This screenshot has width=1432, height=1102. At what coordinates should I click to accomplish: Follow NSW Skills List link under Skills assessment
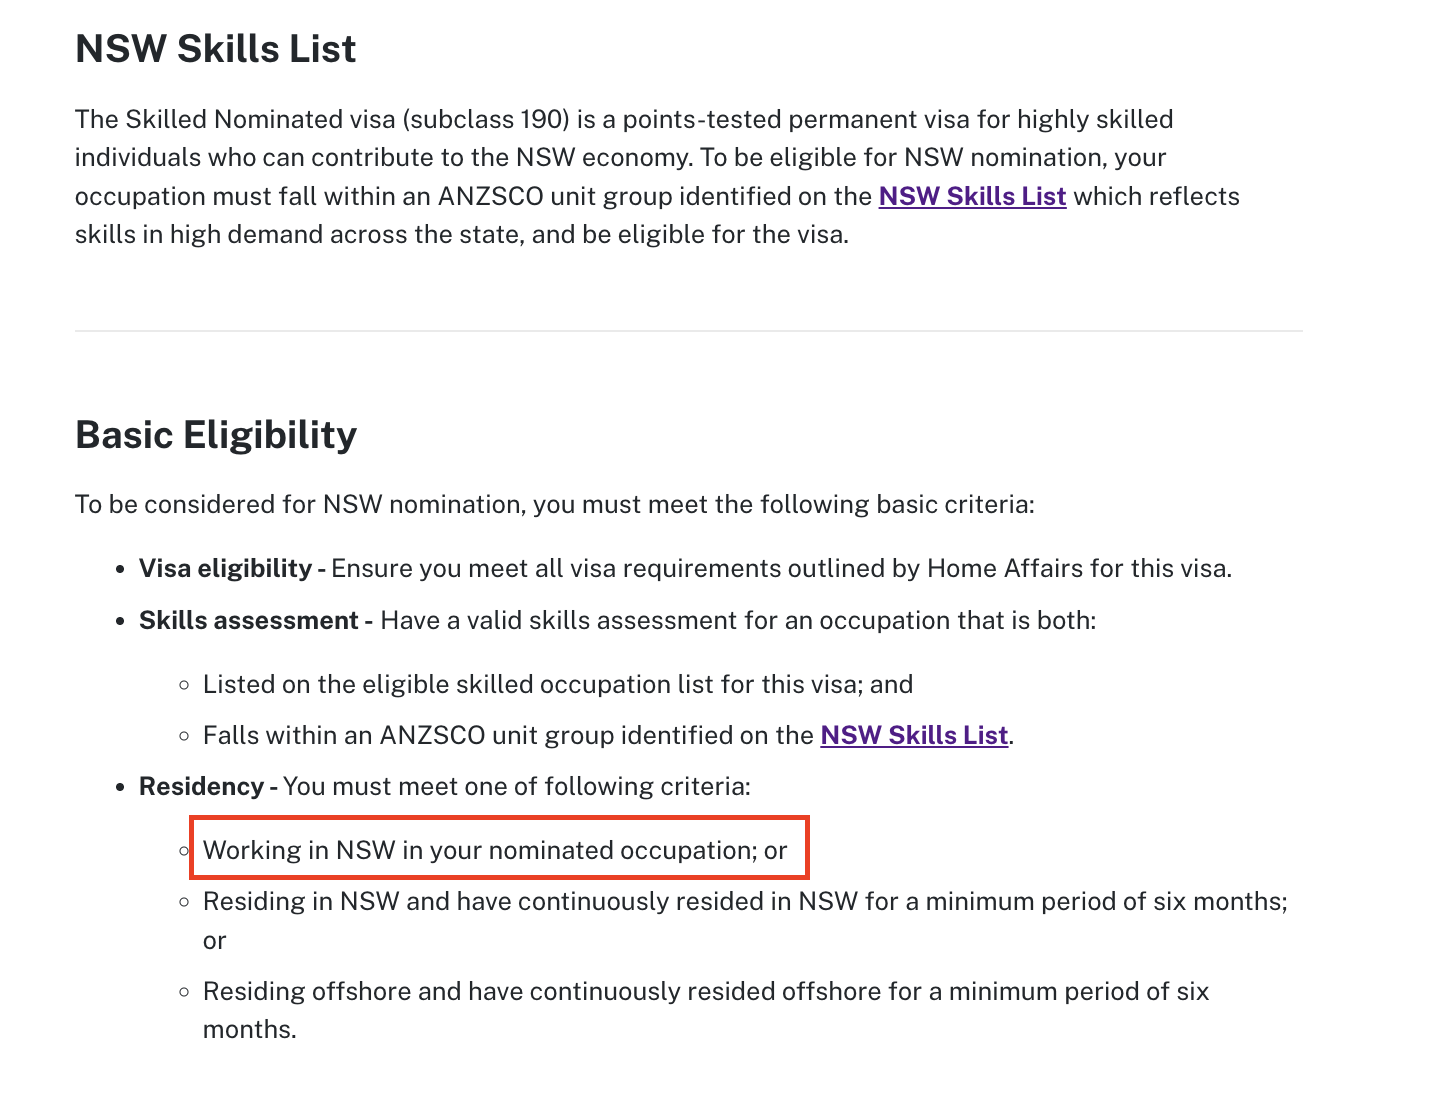pos(914,736)
